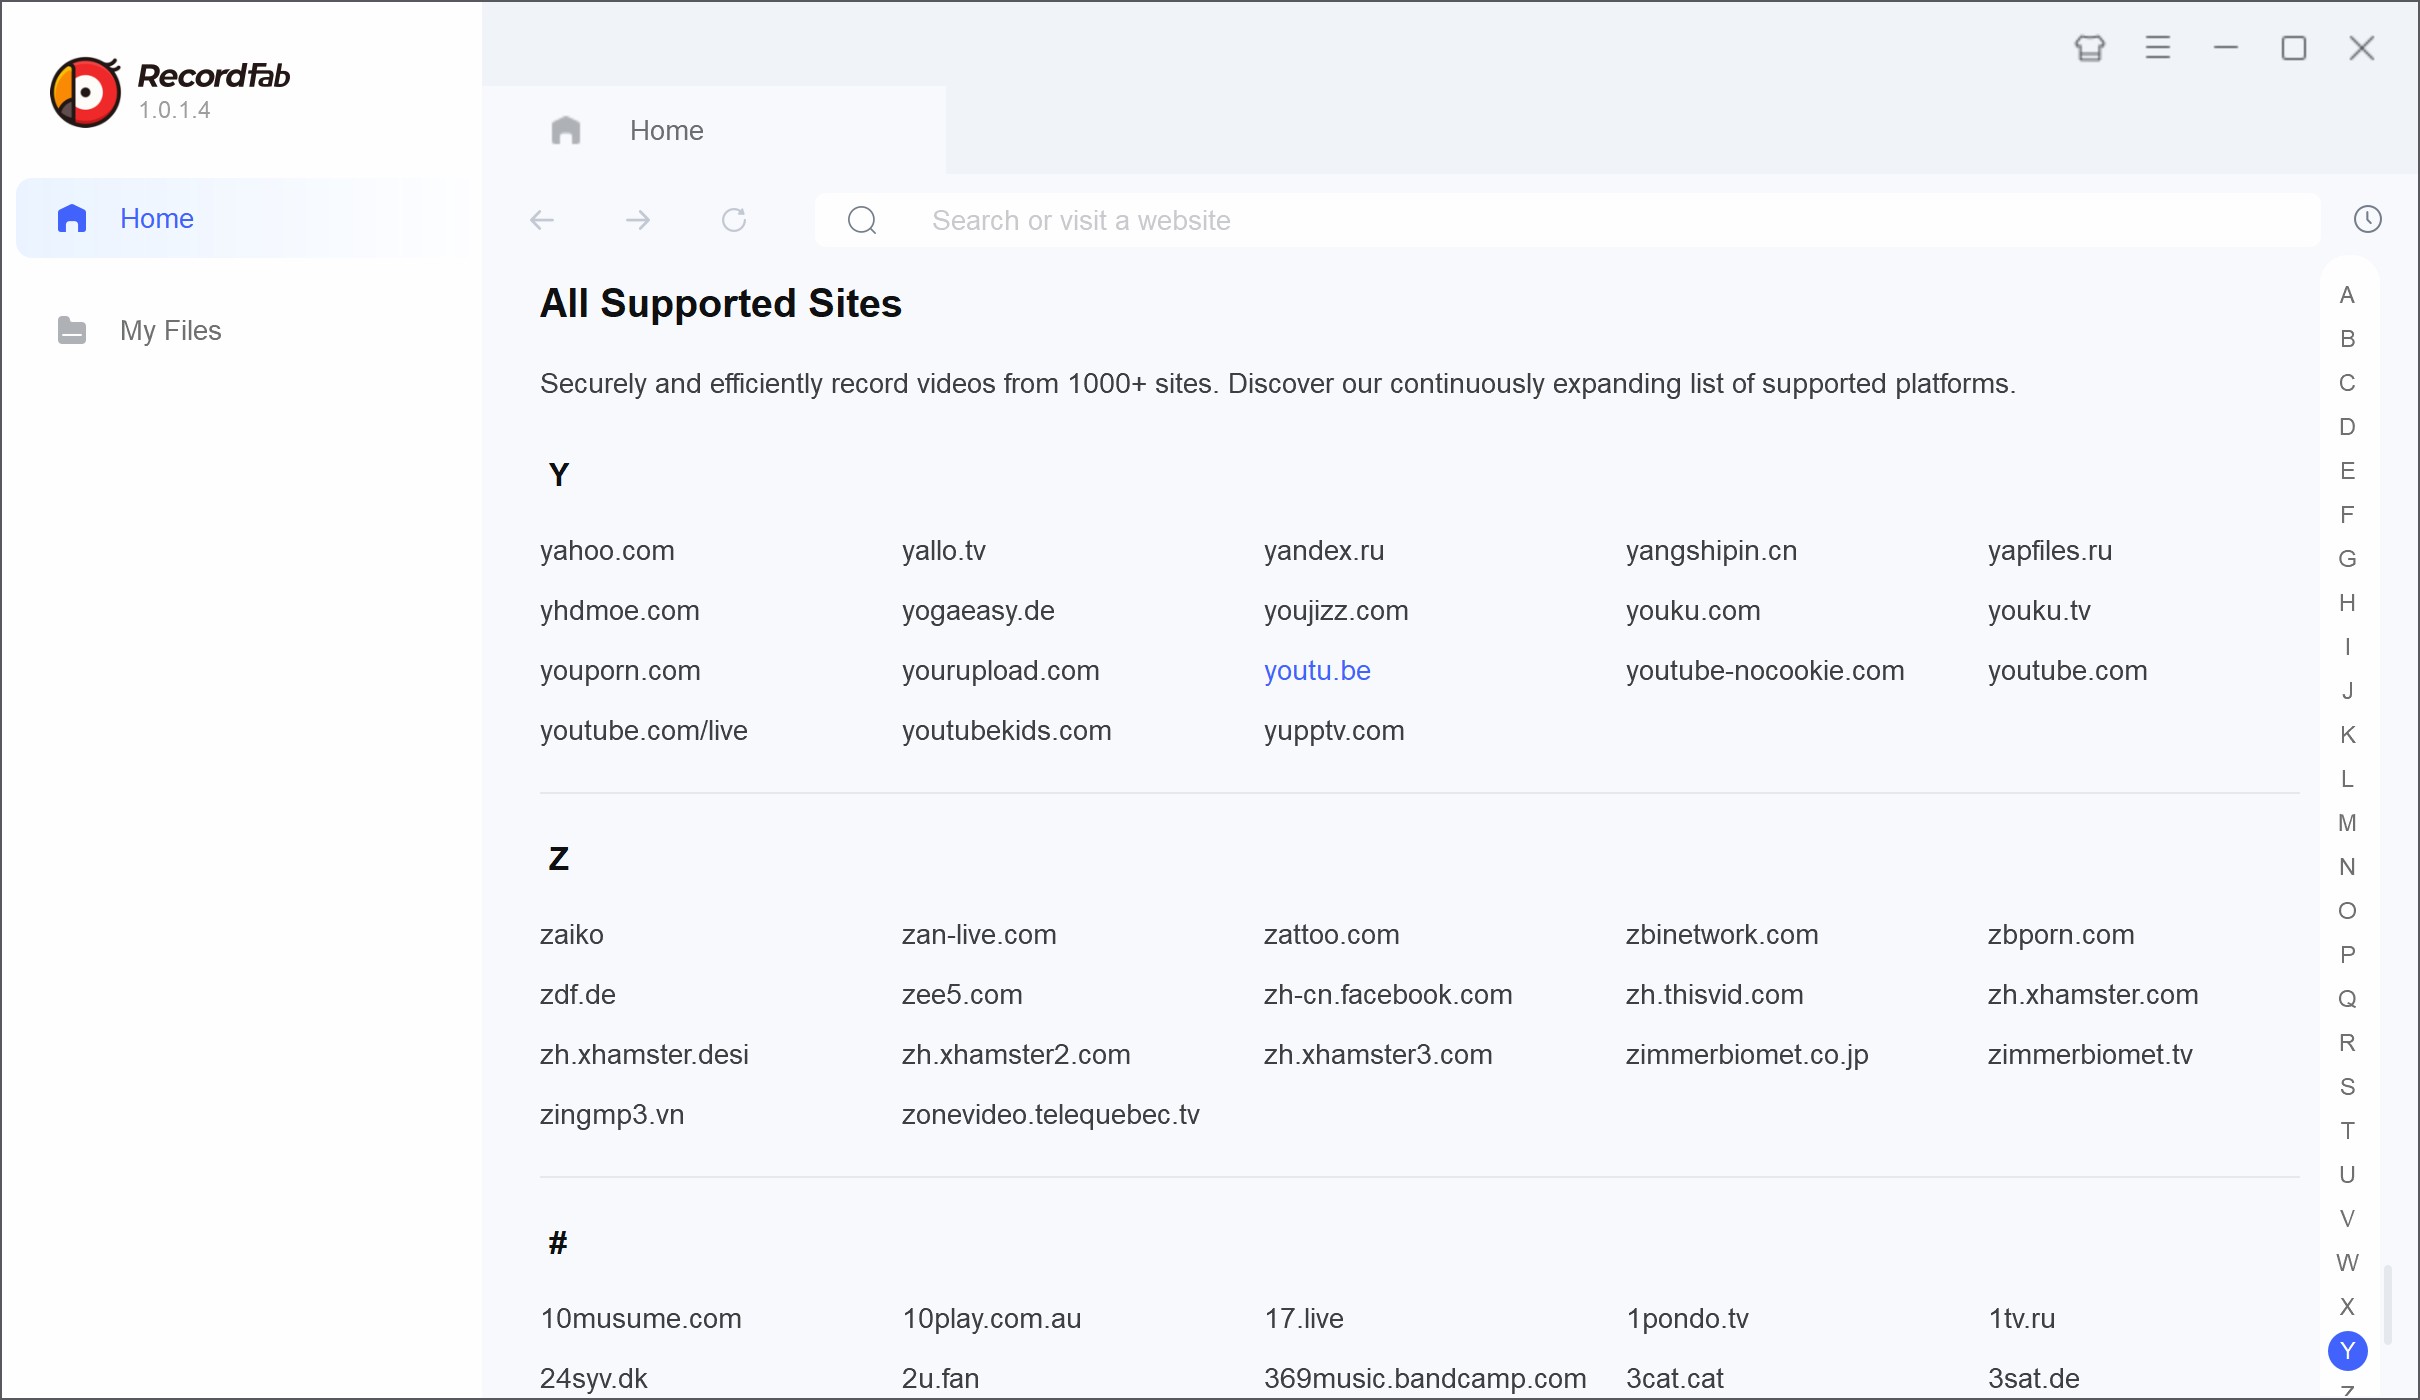Open zonevideo.telequebec.tv site link
Viewport: 2420px width, 1400px height.
click(1050, 1115)
